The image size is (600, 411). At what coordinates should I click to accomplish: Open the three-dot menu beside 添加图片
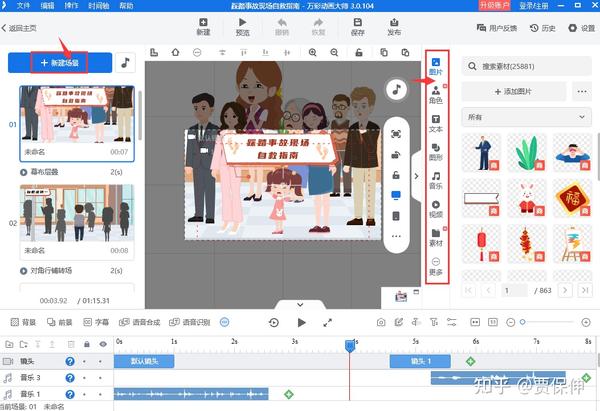point(582,91)
